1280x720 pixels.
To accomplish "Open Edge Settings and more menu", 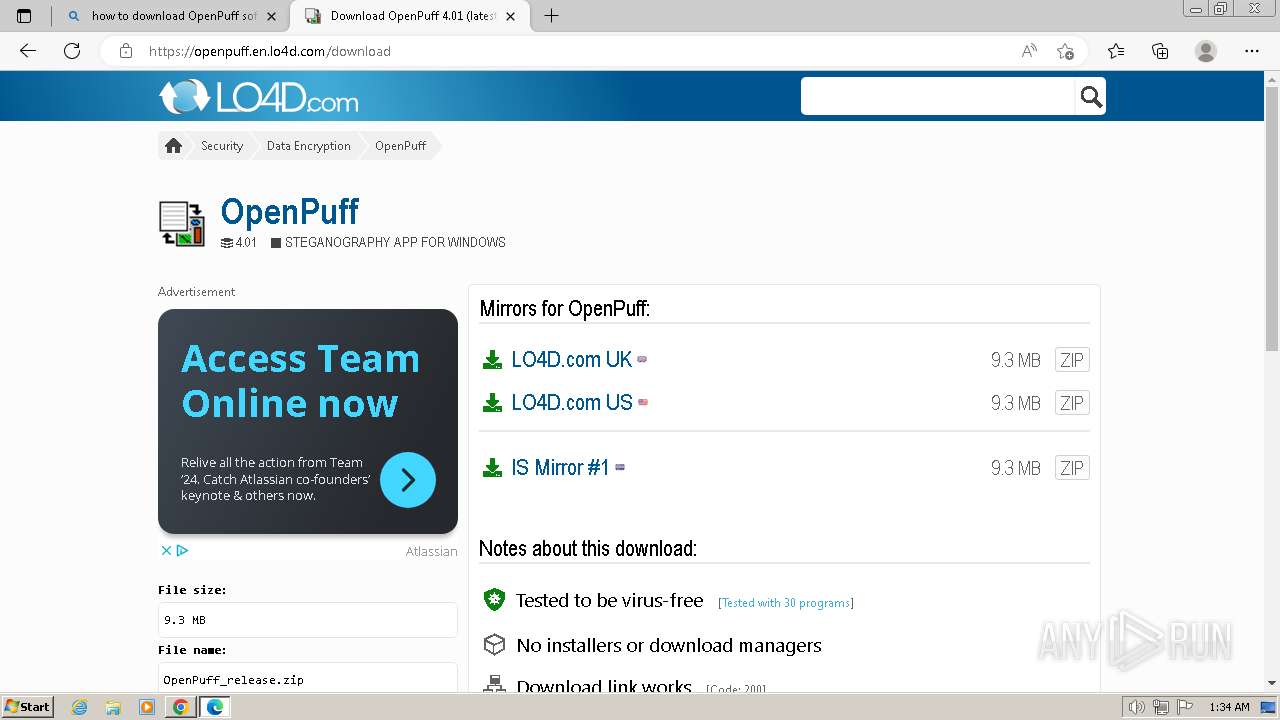I will tap(1252, 51).
